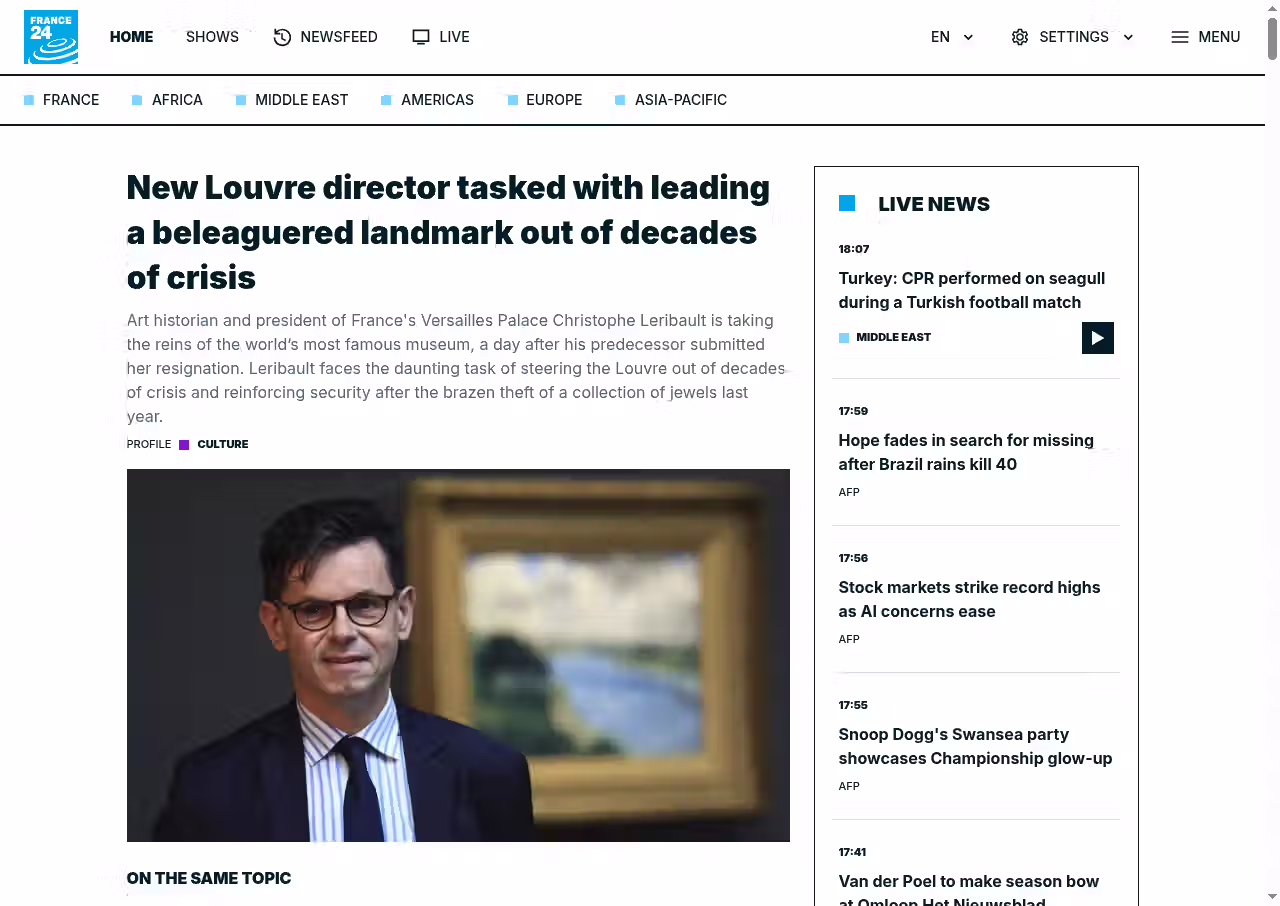Expand the EN language dropdown
The image size is (1280, 906).
click(x=952, y=37)
